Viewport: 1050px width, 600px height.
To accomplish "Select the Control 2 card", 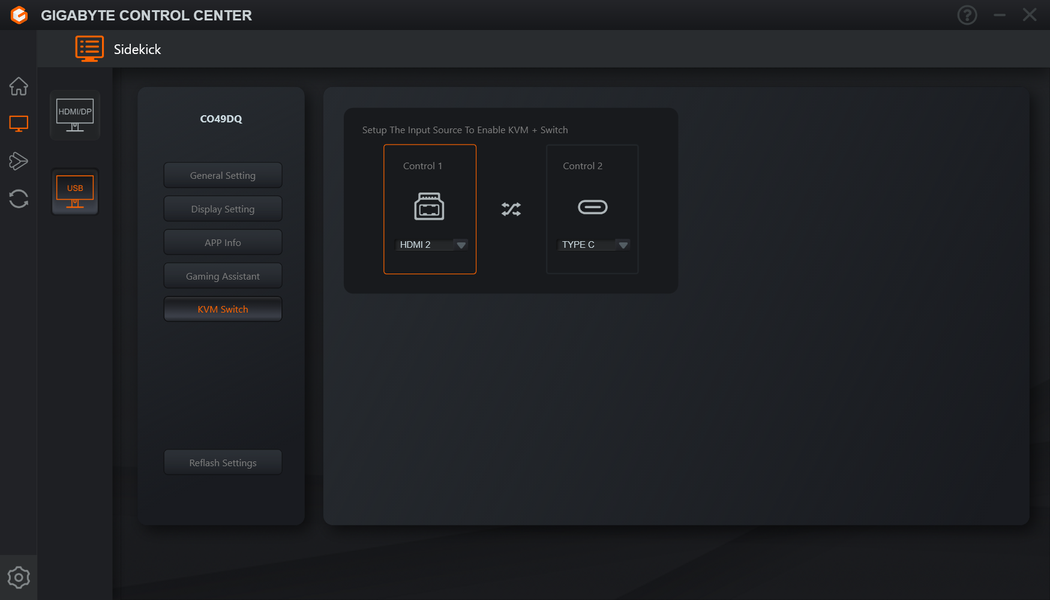I will [592, 209].
